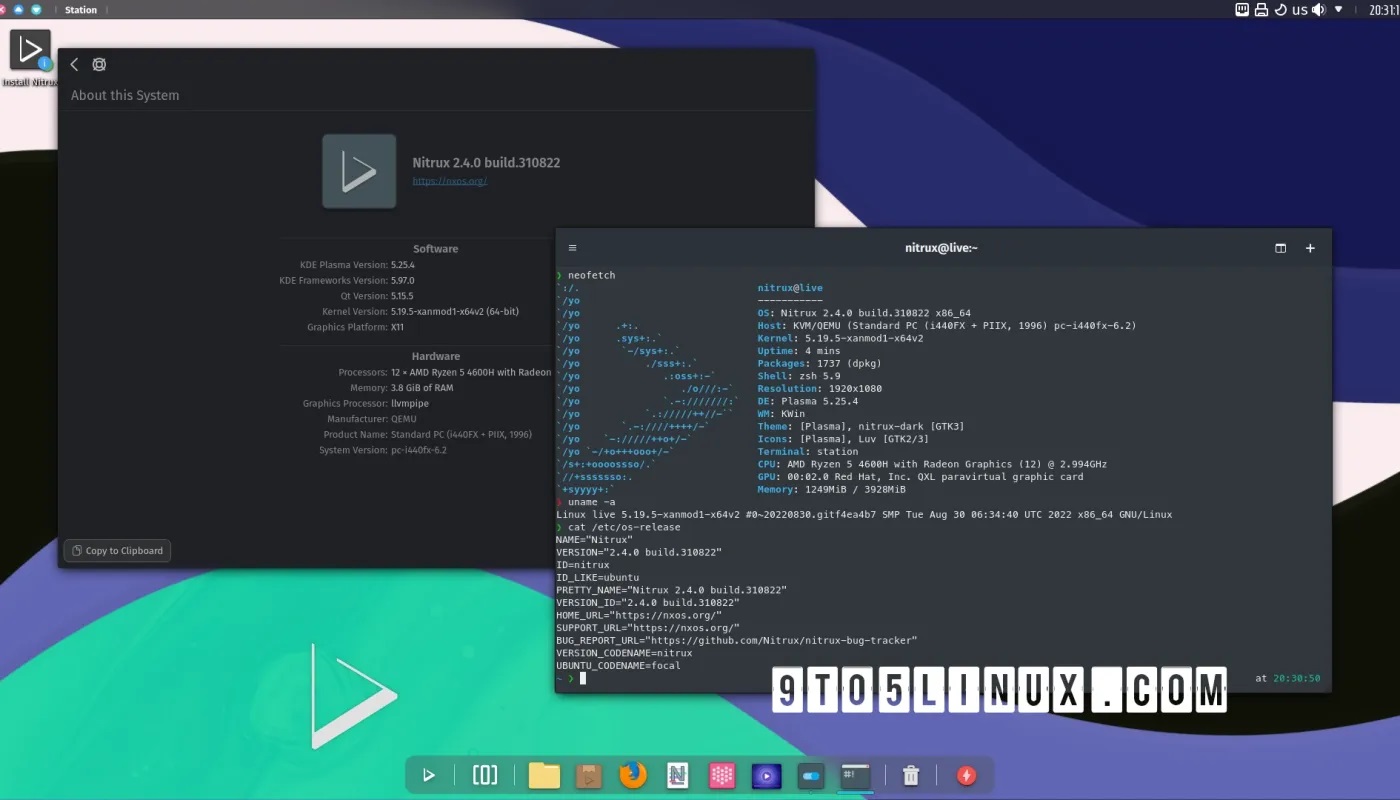The image size is (1400, 800).
Task: Open the network tray icon
Action: (1242, 10)
